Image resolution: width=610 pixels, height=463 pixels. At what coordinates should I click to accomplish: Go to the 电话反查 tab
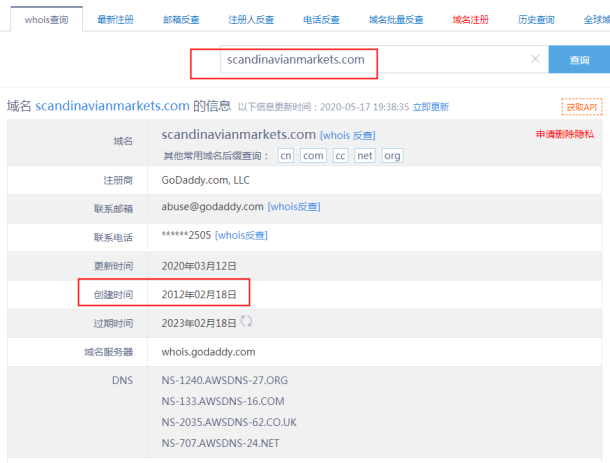click(x=321, y=19)
